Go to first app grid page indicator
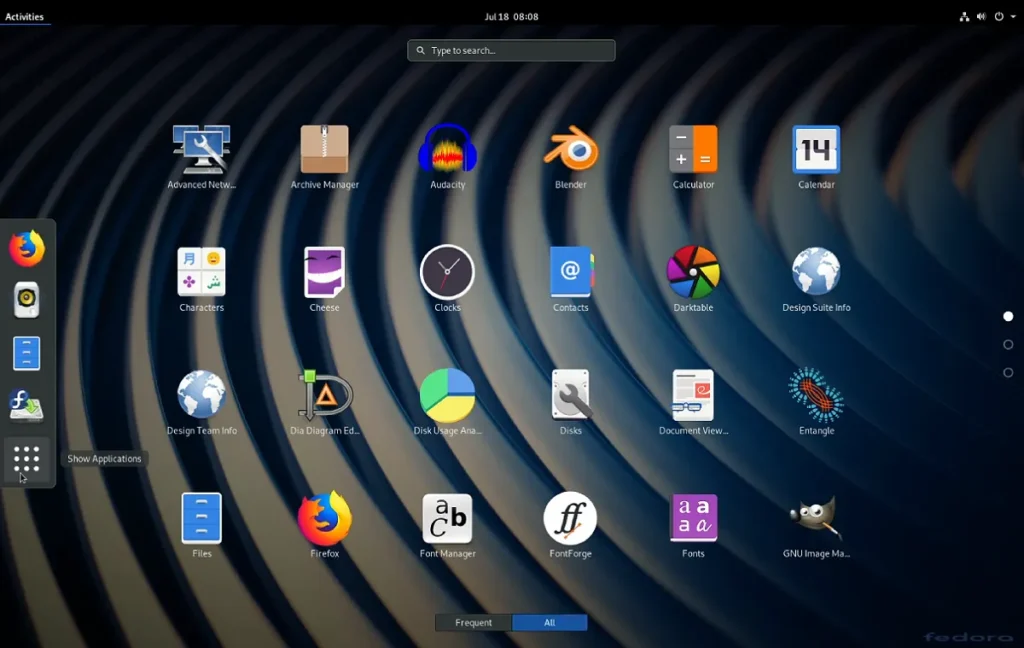 pos(1008,316)
